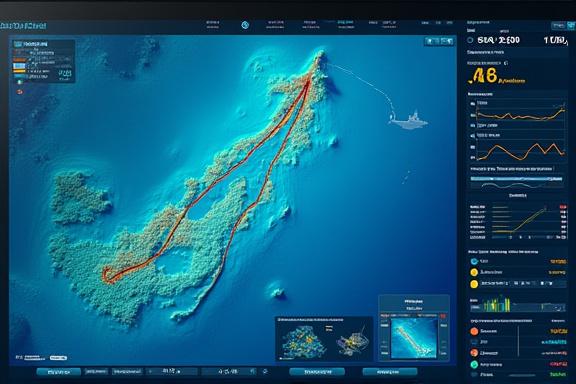Click the orange swatch in the legend panel

tap(19, 59)
